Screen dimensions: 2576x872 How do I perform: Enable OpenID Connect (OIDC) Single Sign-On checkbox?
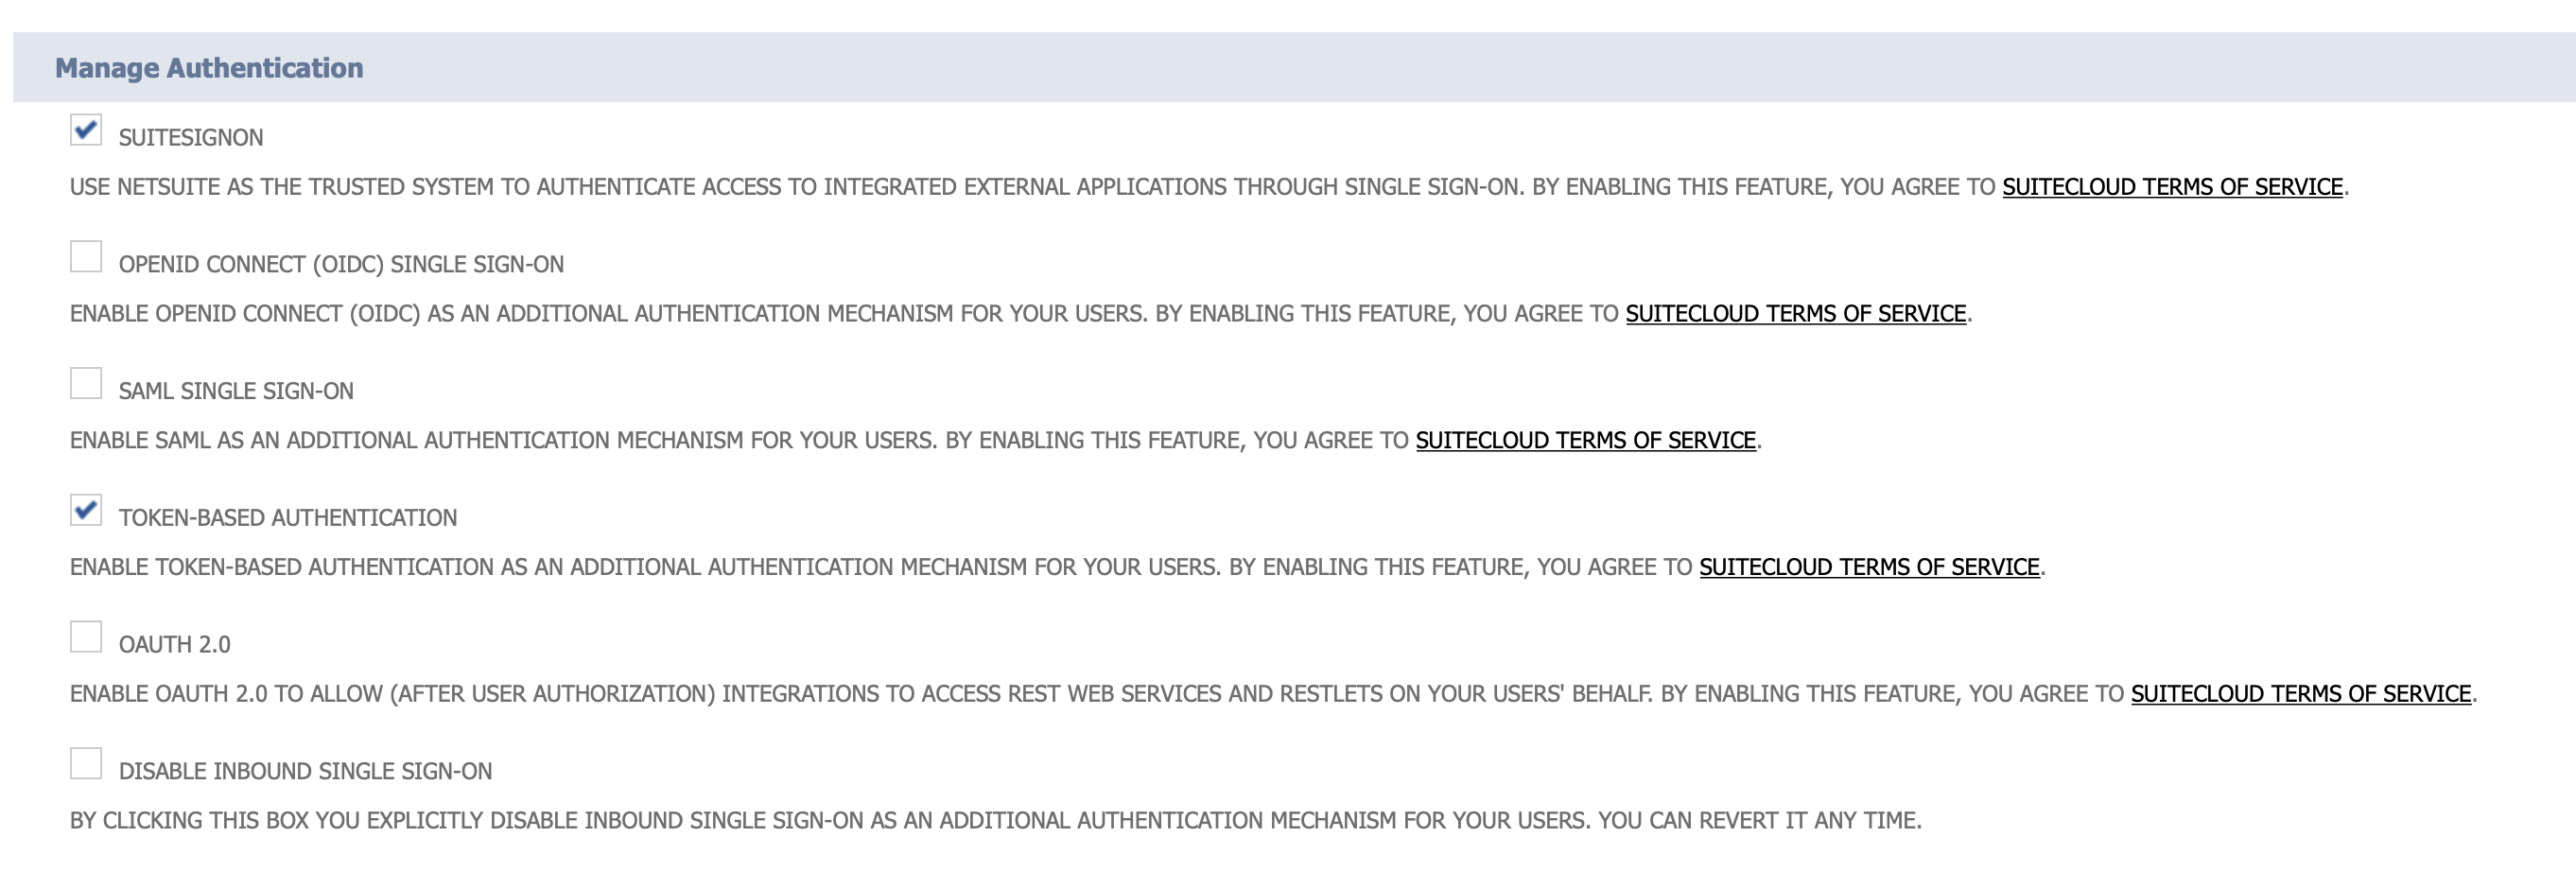click(86, 257)
